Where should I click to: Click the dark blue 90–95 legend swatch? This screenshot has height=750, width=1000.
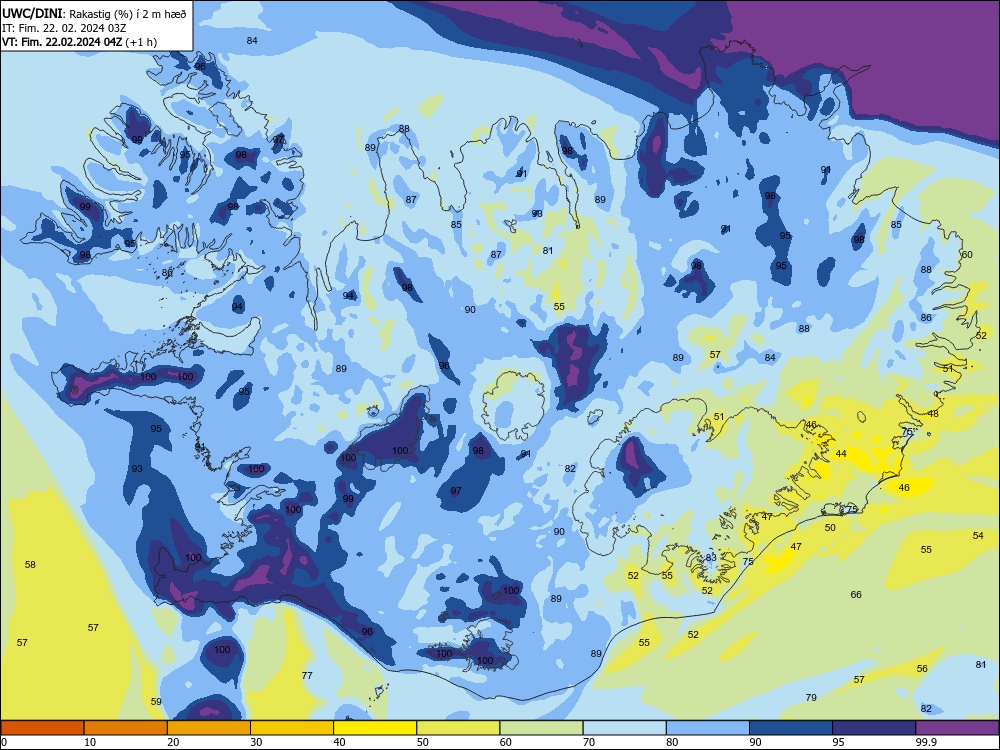pos(791,728)
